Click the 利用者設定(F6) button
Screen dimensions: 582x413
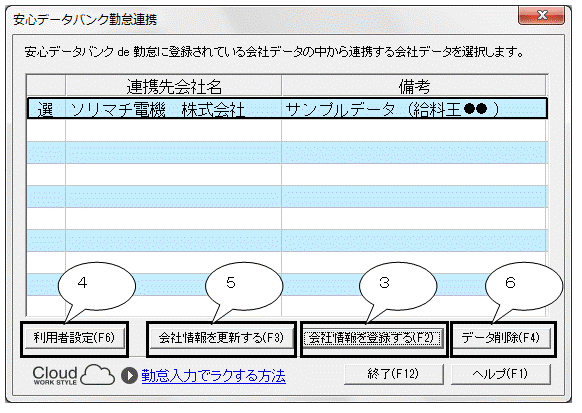point(74,338)
